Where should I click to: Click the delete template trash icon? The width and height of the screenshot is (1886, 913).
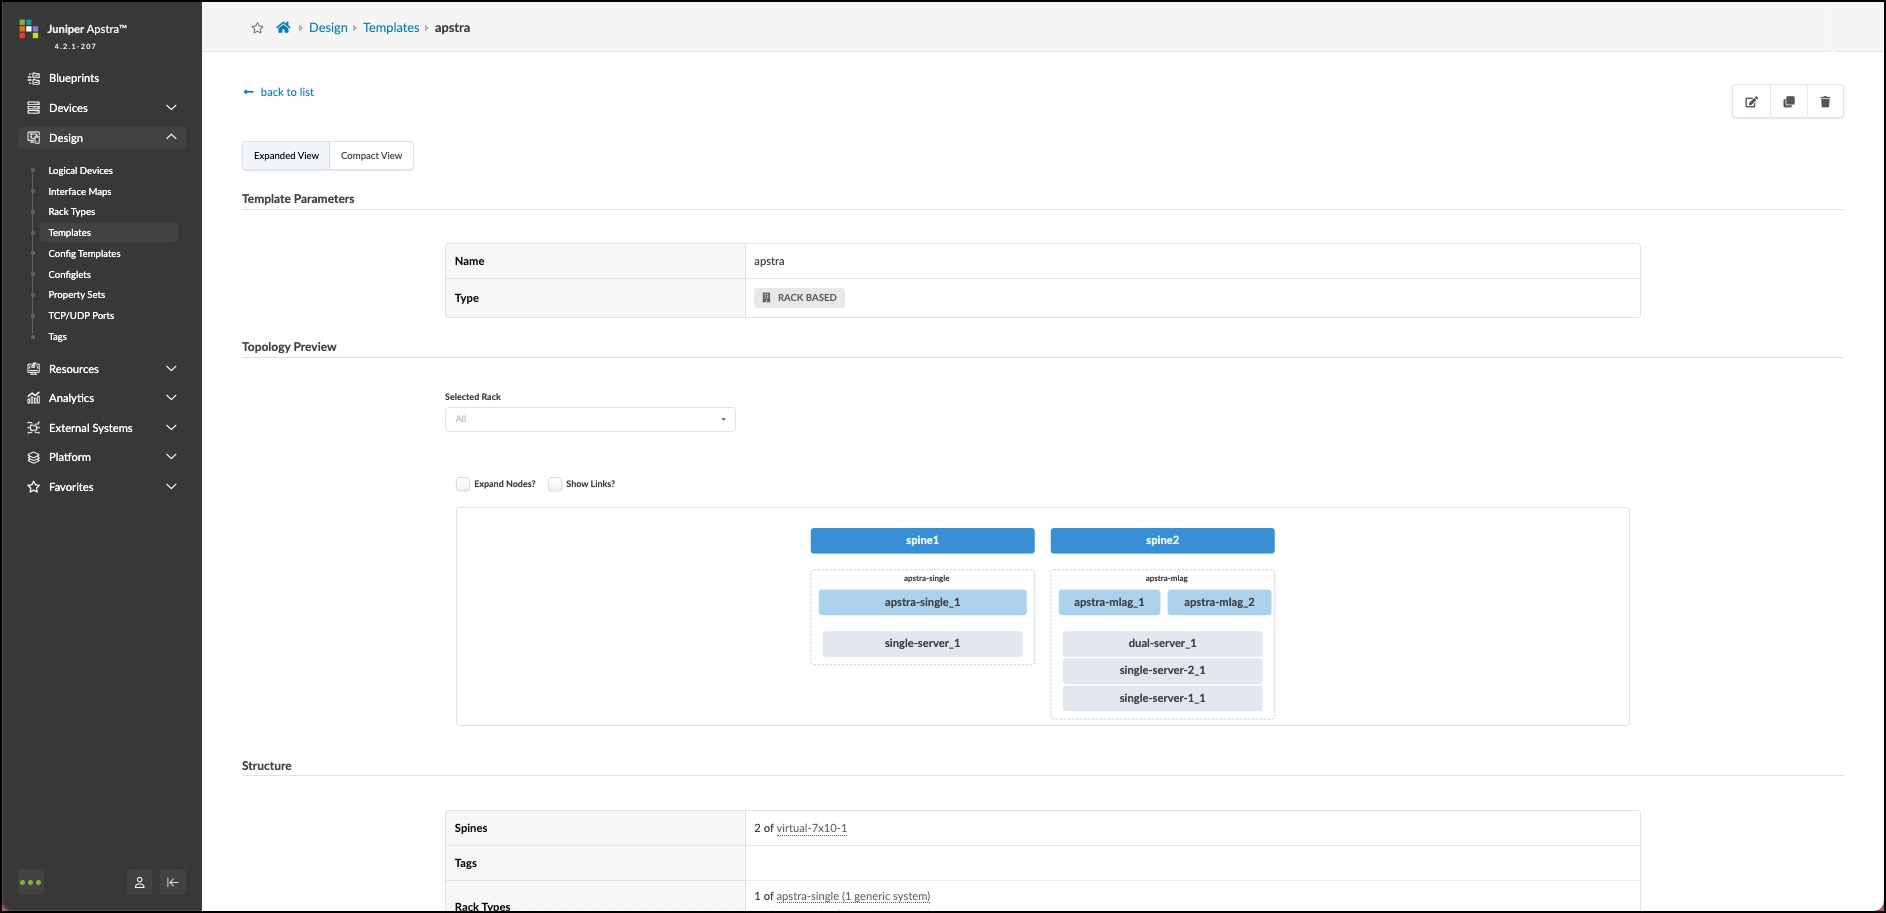[1825, 102]
